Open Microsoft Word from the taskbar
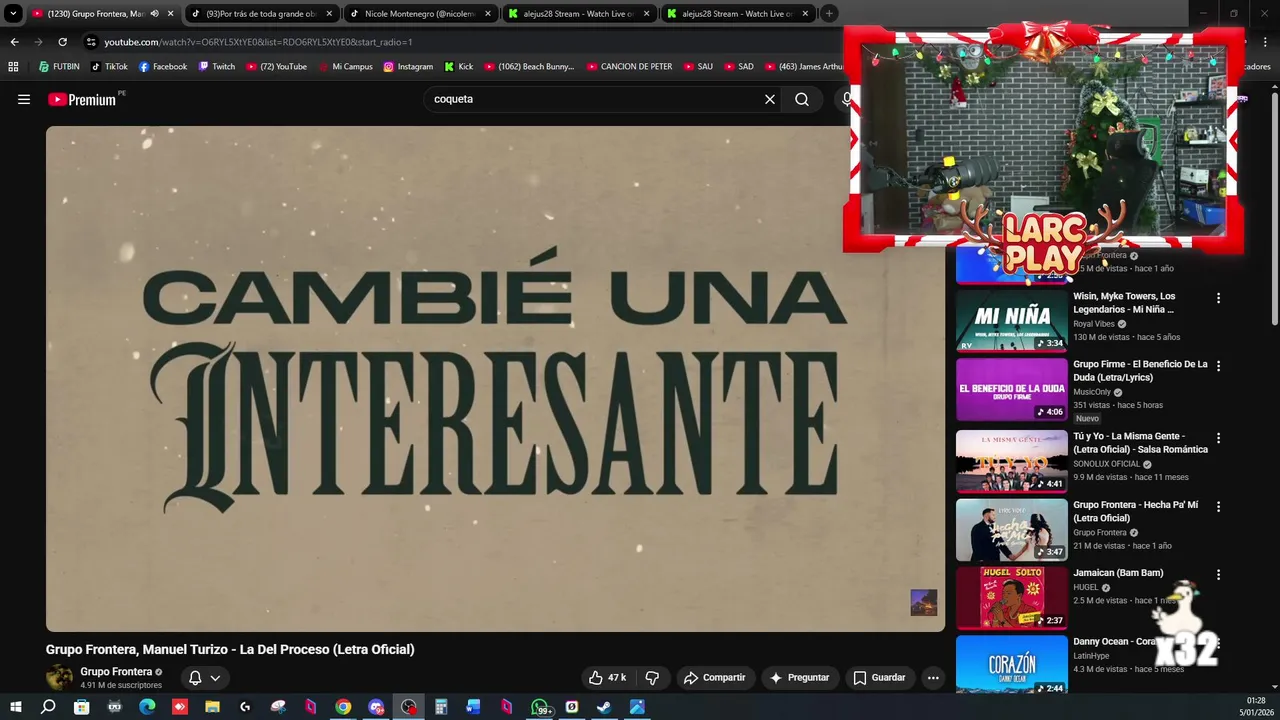This screenshot has width=1280, height=720. 474,707
